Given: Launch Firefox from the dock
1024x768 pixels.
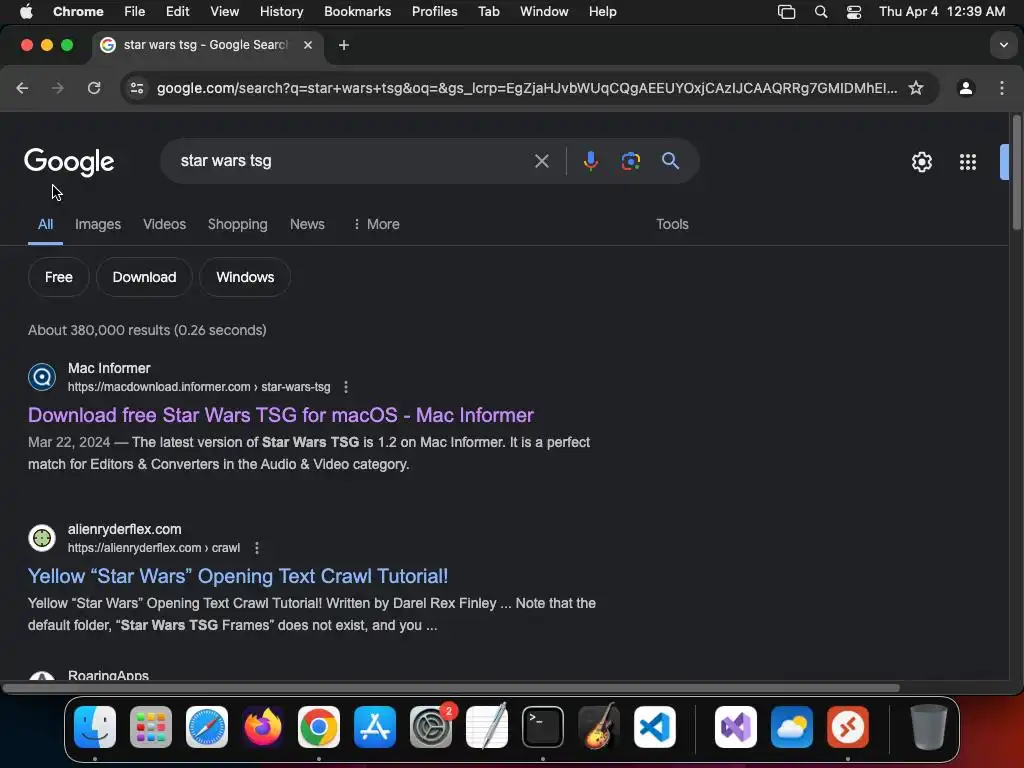Looking at the screenshot, I should coord(263,727).
